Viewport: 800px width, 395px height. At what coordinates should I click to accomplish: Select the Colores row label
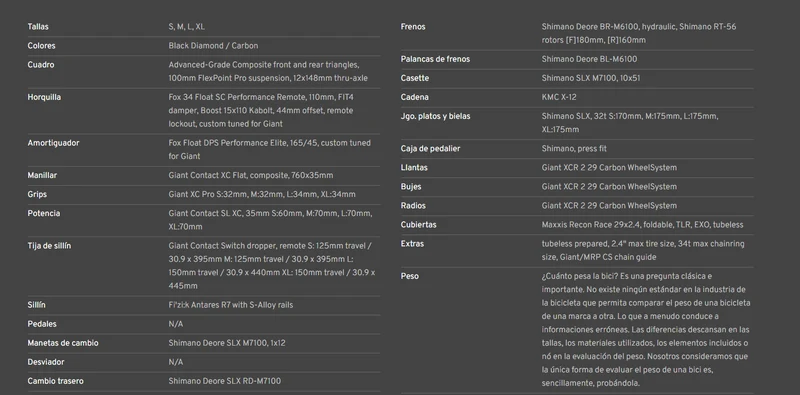point(41,45)
